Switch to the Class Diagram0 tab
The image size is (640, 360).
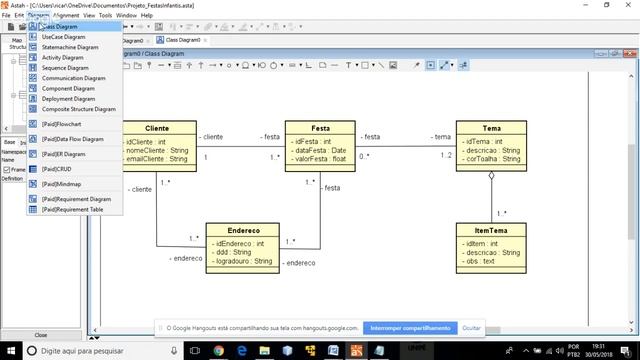coord(182,40)
